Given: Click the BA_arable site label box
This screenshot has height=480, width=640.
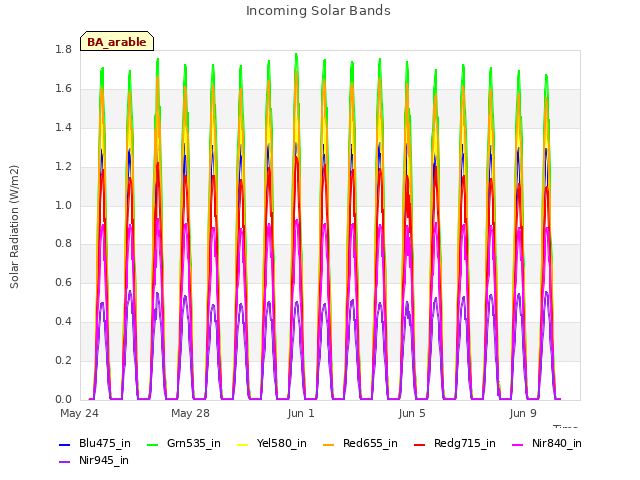Looking at the screenshot, I should 117,41.
